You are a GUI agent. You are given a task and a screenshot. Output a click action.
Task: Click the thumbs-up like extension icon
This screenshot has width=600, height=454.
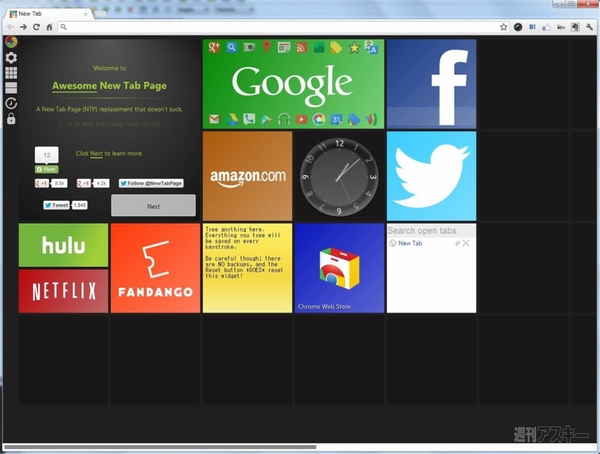[546, 27]
